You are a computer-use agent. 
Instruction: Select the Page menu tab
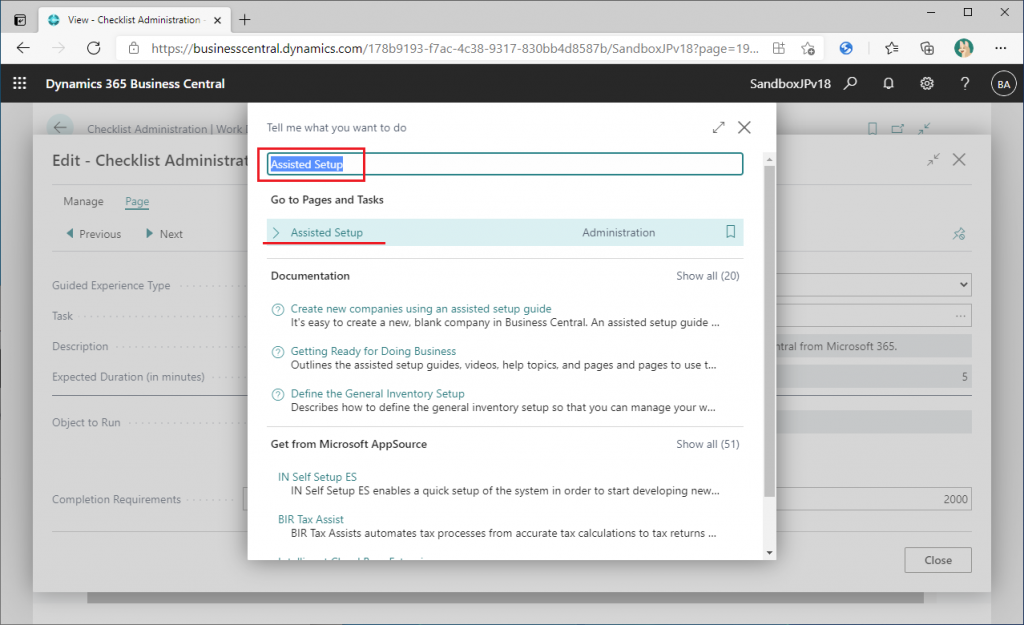point(137,201)
